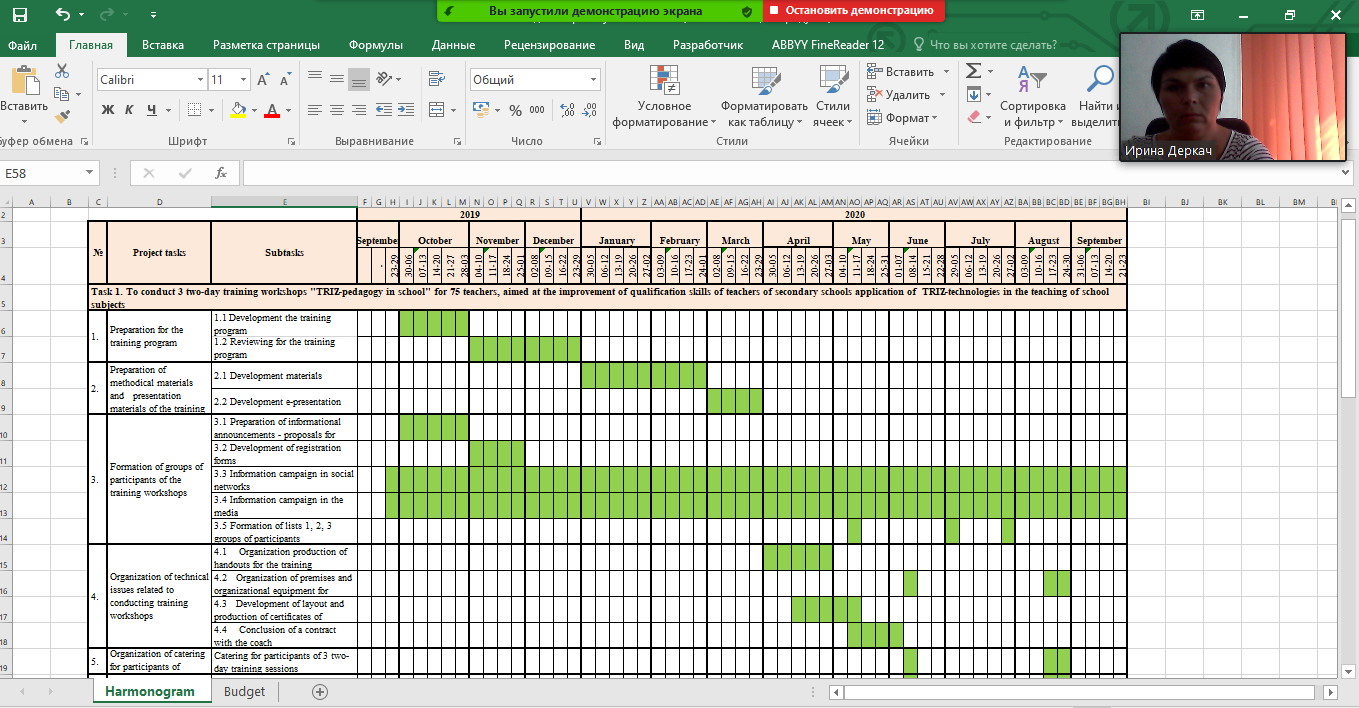Select the Format Painter brush icon
Viewport: 1359px width, 708px height.
[x=62, y=117]
